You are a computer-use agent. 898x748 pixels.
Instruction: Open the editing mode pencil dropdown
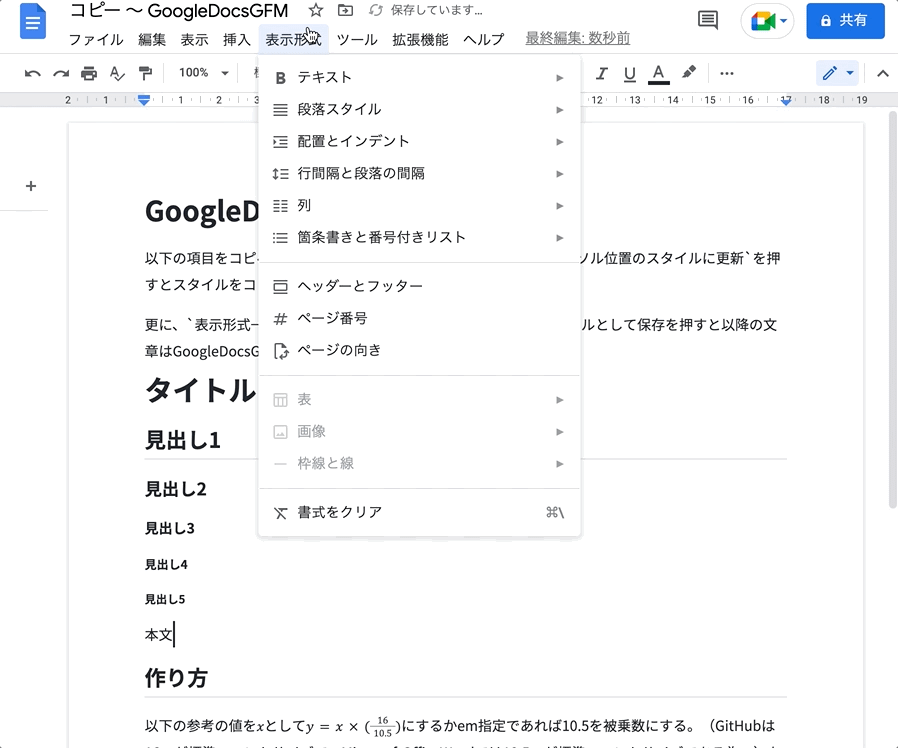(x=837, y=73)
